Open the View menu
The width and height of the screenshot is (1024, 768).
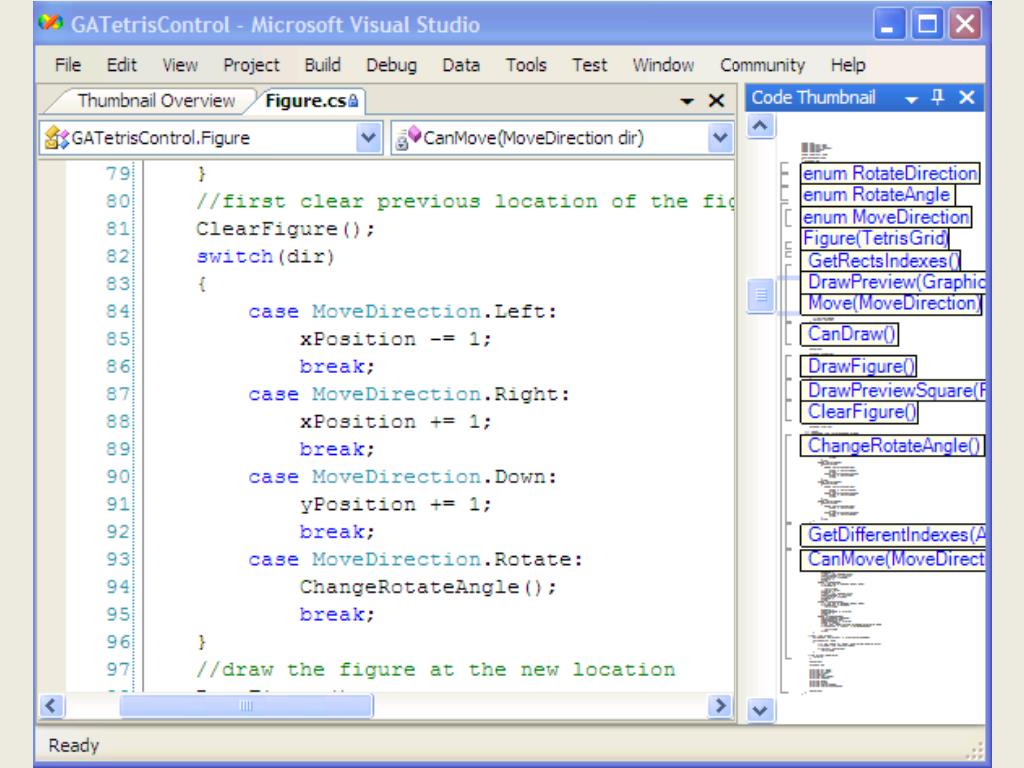click(180, 65)
